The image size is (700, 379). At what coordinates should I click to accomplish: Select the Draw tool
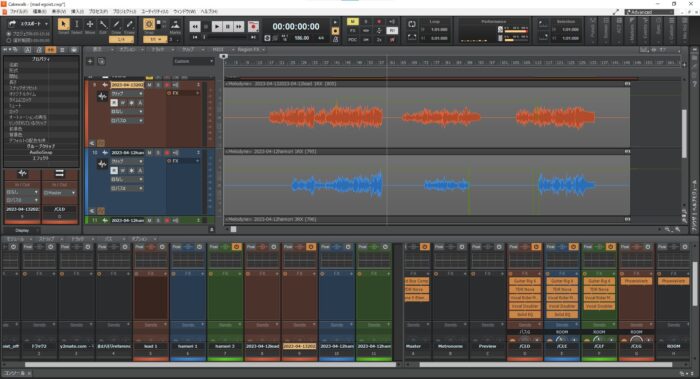(x=117, y=25)
